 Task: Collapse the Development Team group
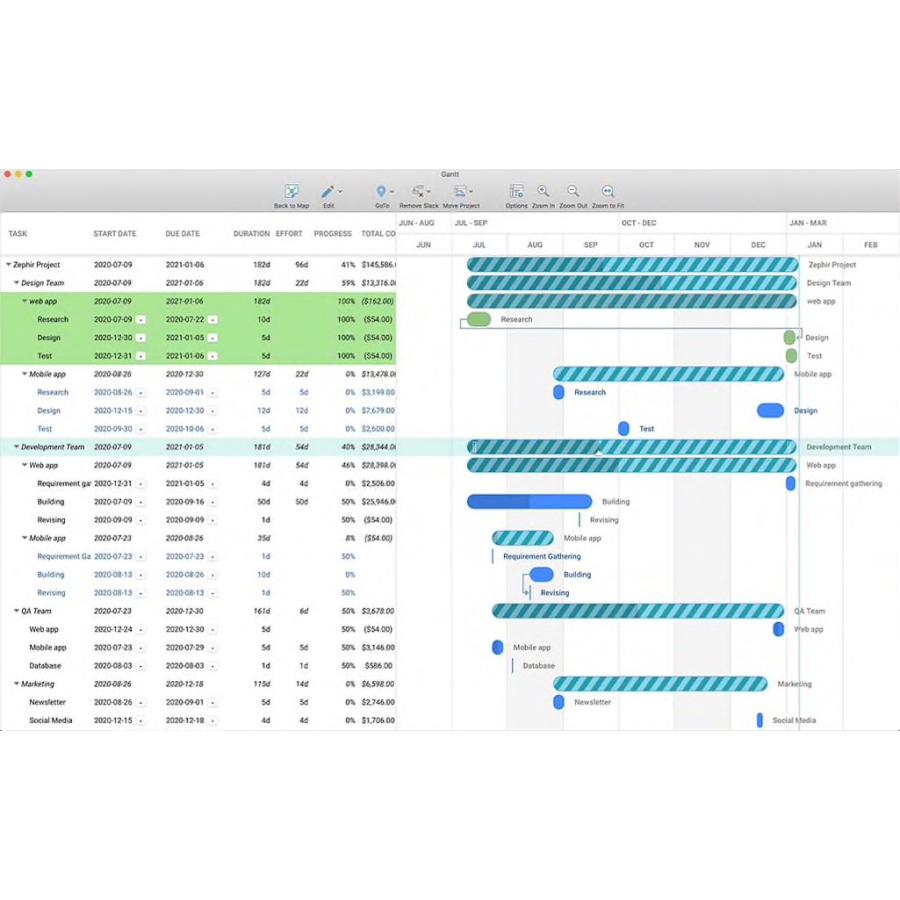pyautogui.click(x=15, y=447)
